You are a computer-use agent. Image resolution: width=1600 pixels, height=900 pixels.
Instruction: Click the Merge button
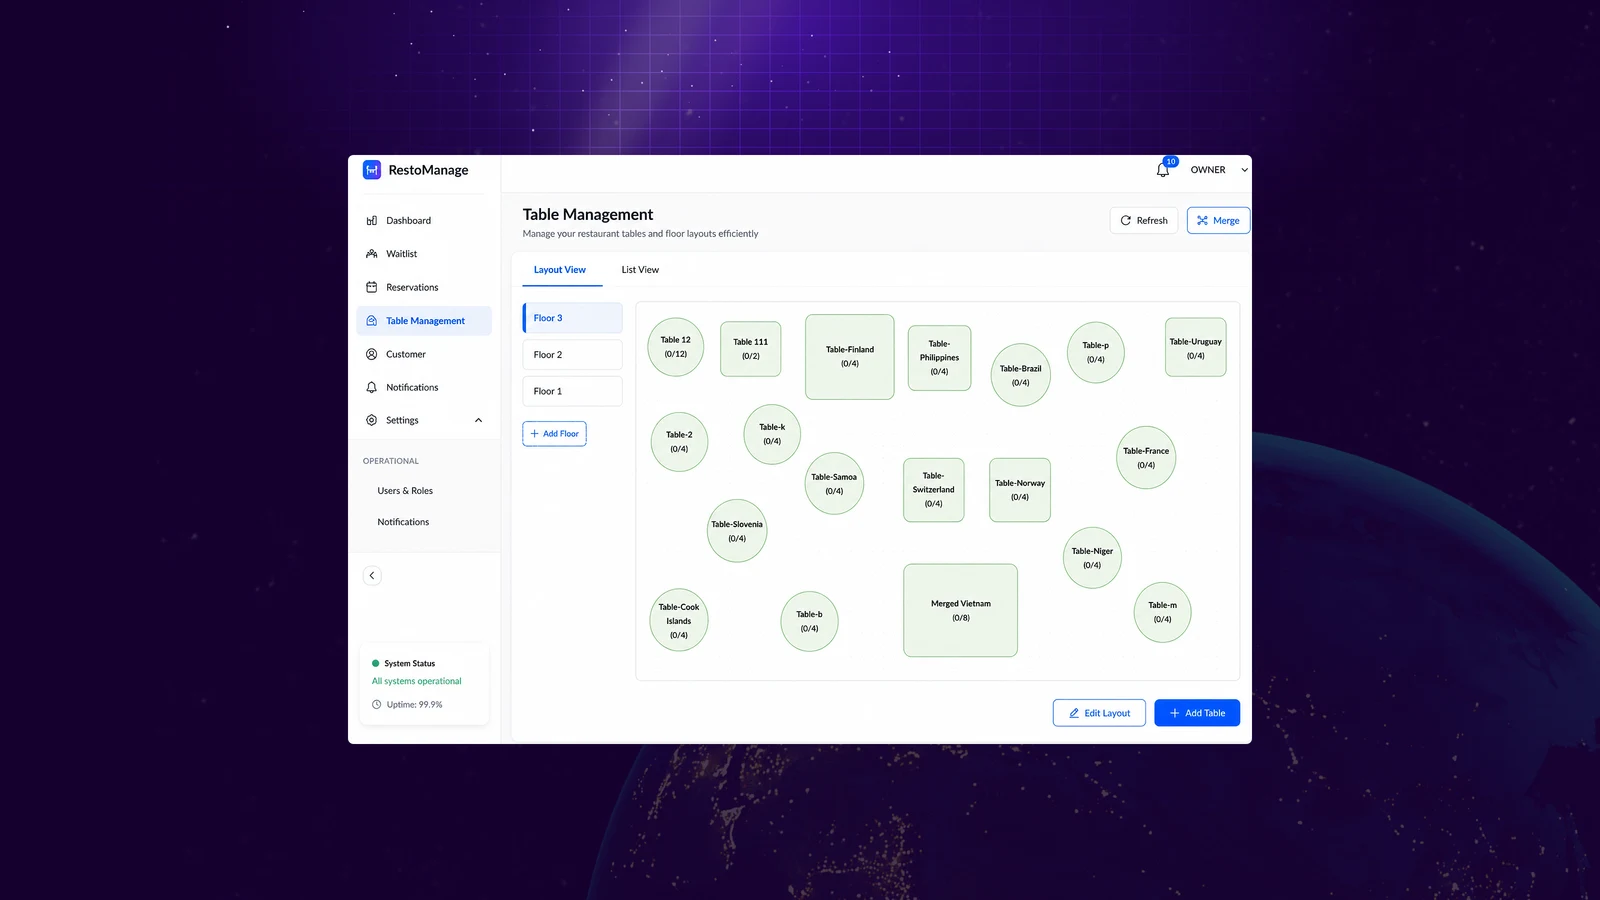(1218, 221)
